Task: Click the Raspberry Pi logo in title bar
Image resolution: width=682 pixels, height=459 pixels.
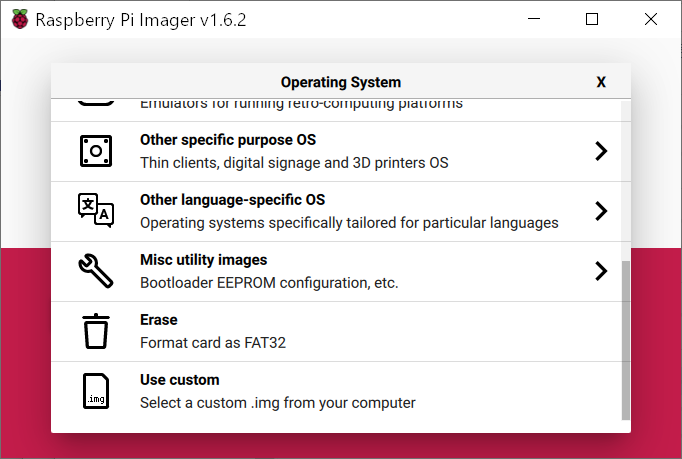Action: tap(20, 19)
